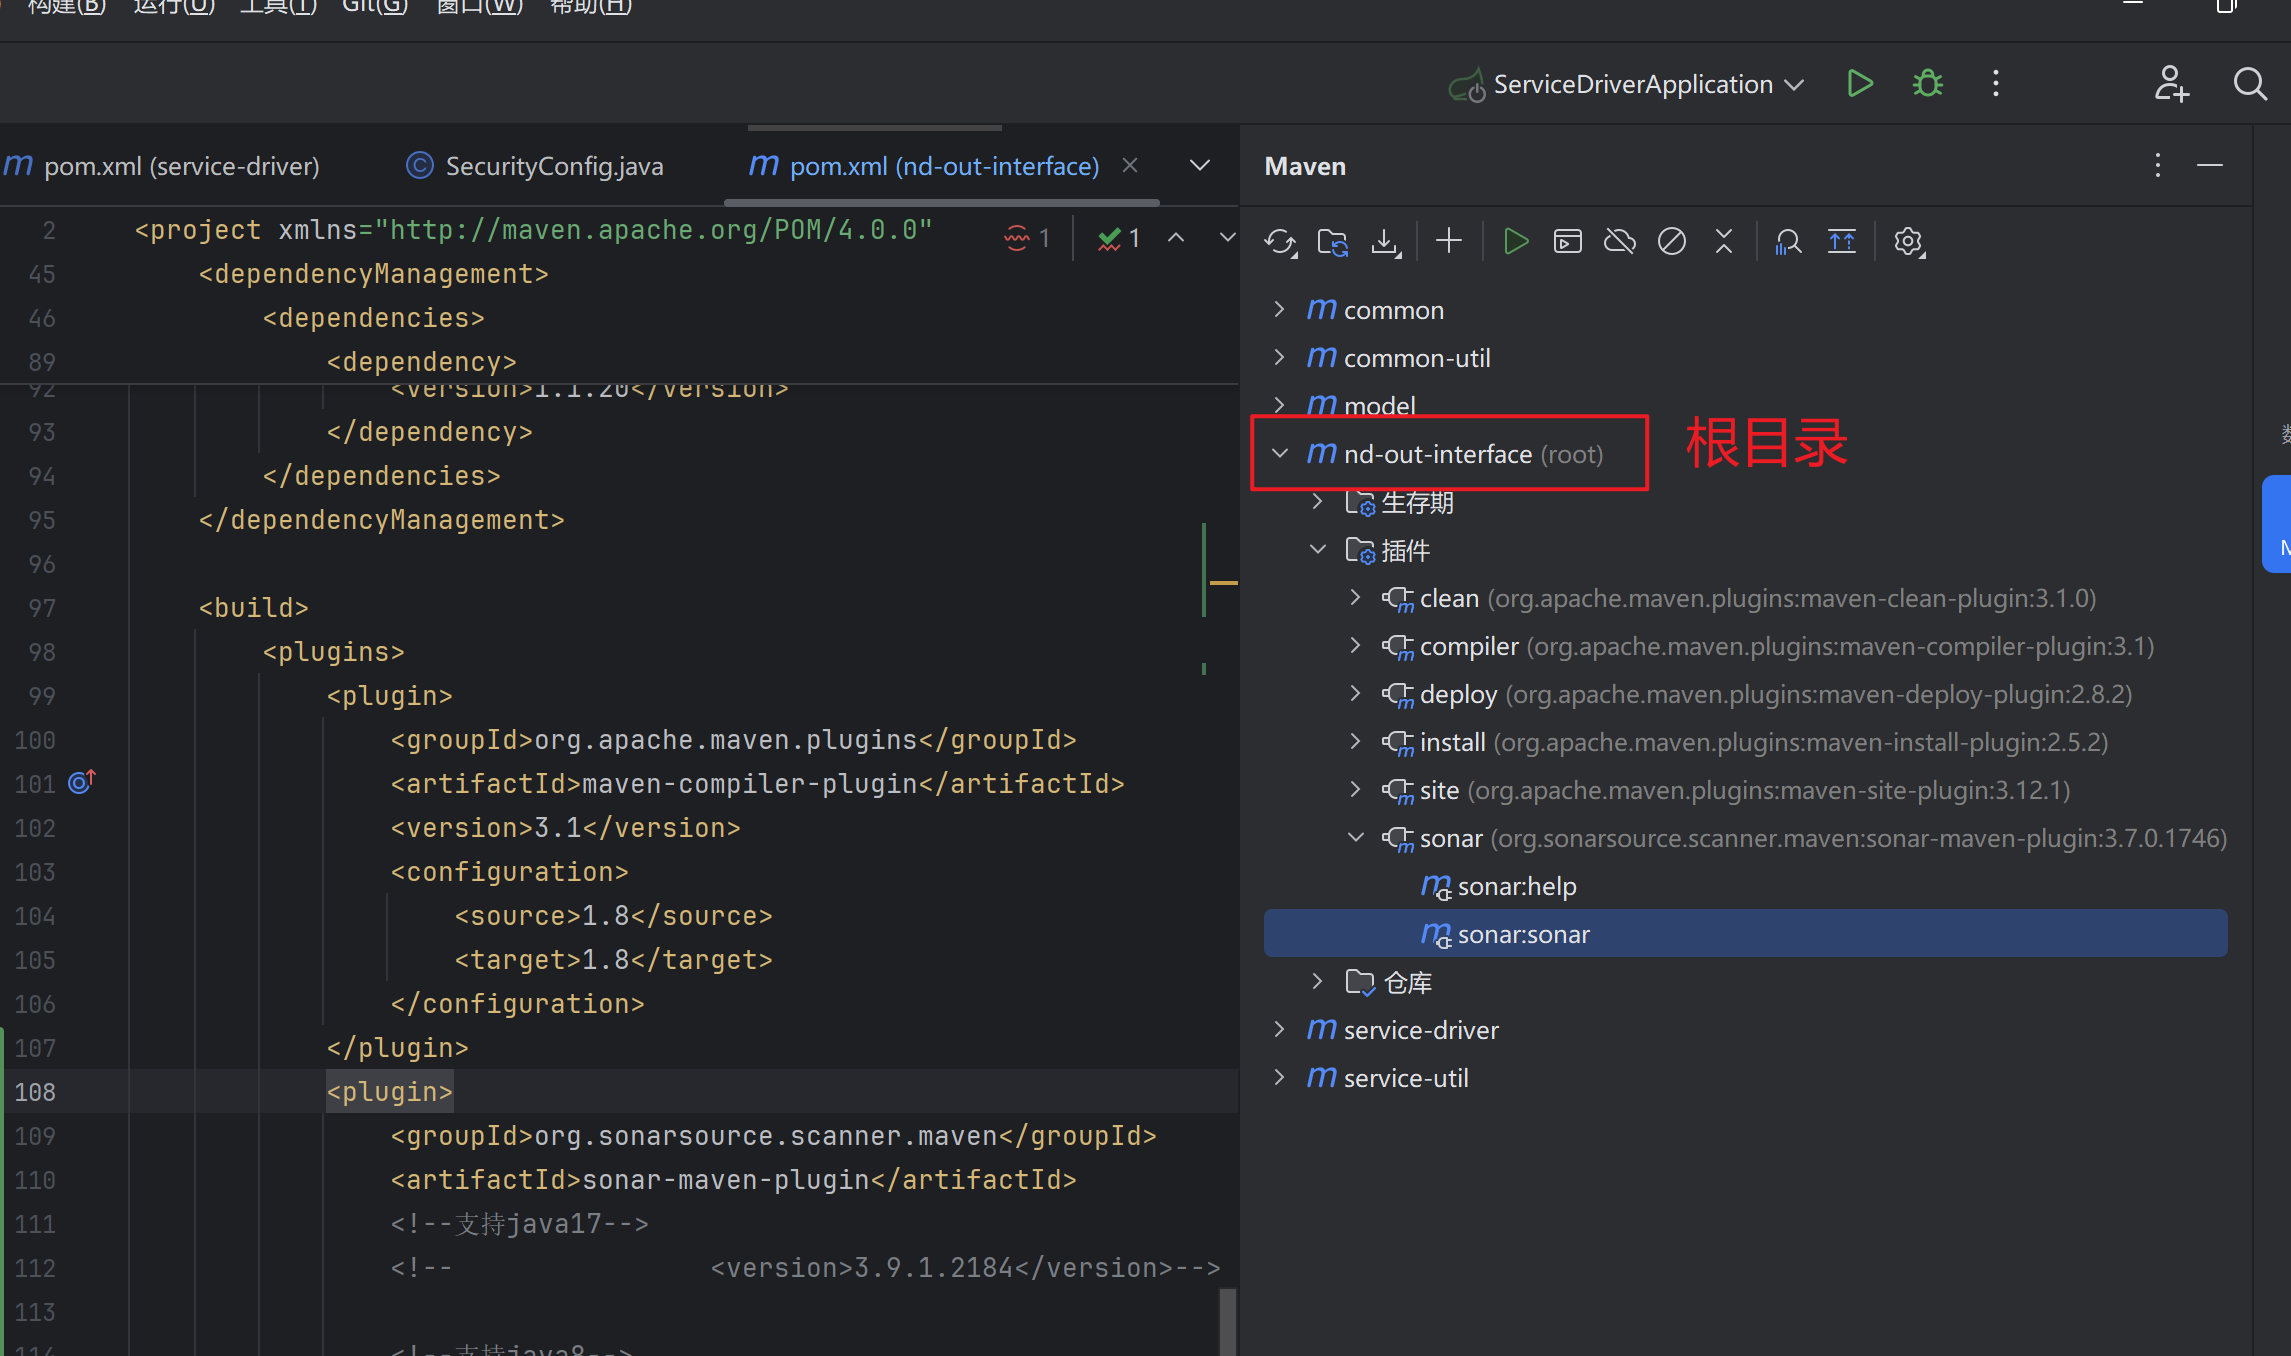Run the selected Maven goal
This screenshot has width=2291, height=1356.
1516,240
